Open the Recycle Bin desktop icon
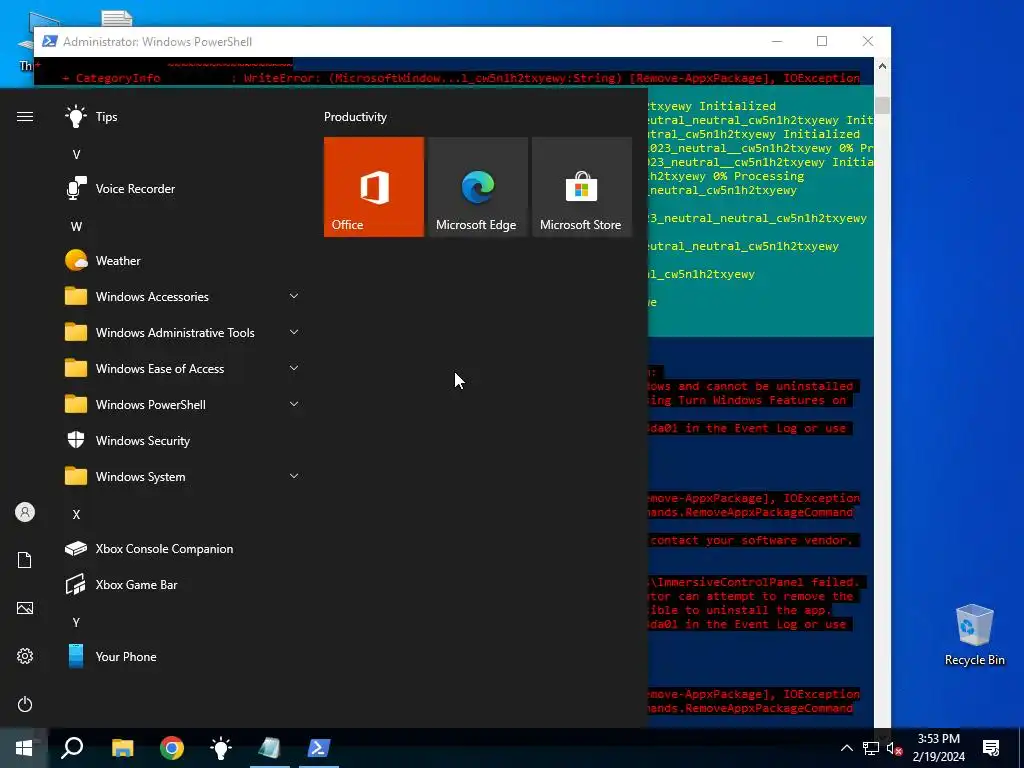The height and width of the screenshot is (768, 1024). pos(974,635)
